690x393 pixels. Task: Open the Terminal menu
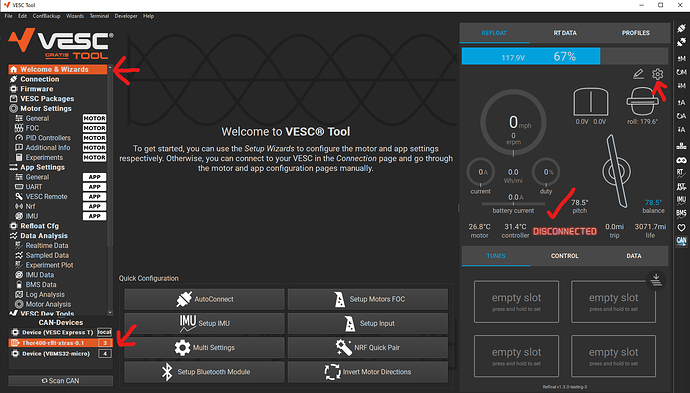pyautogui.click(x=99, y=16)
